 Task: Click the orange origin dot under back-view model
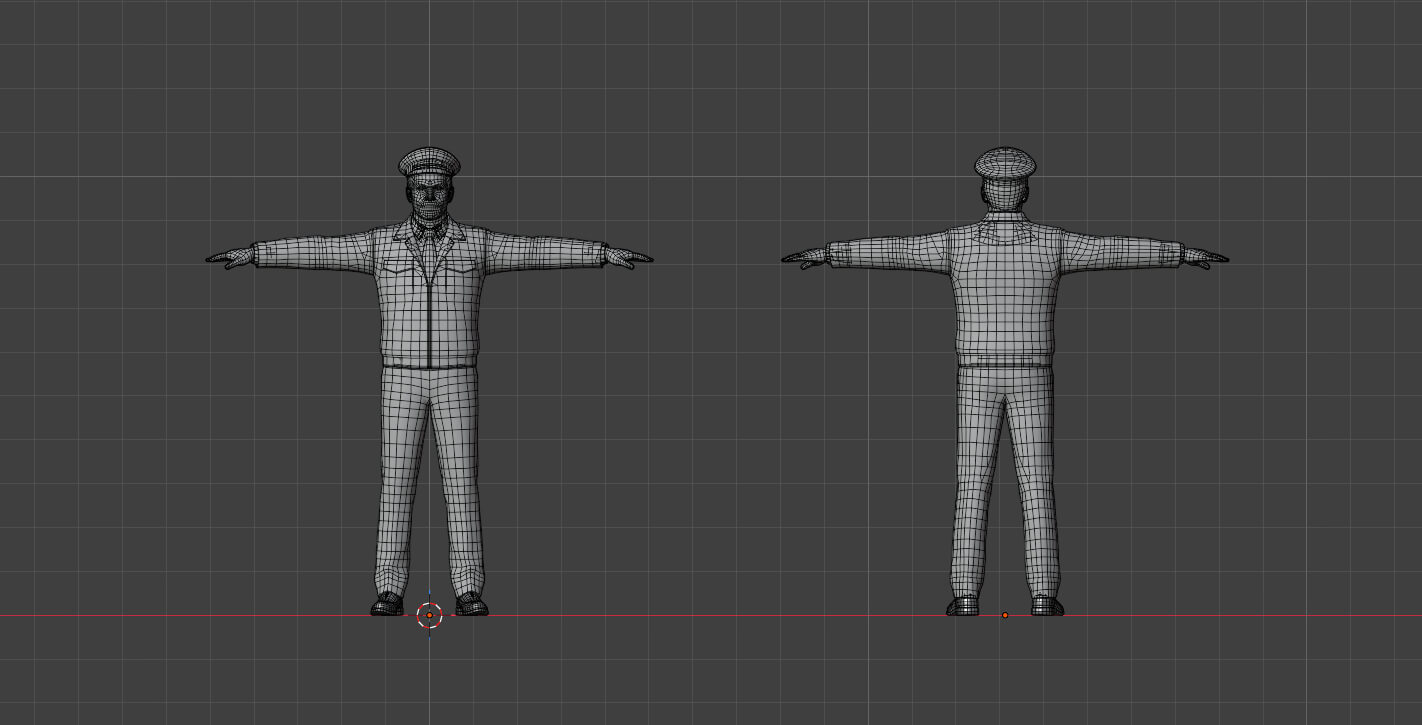point(1005,615)
